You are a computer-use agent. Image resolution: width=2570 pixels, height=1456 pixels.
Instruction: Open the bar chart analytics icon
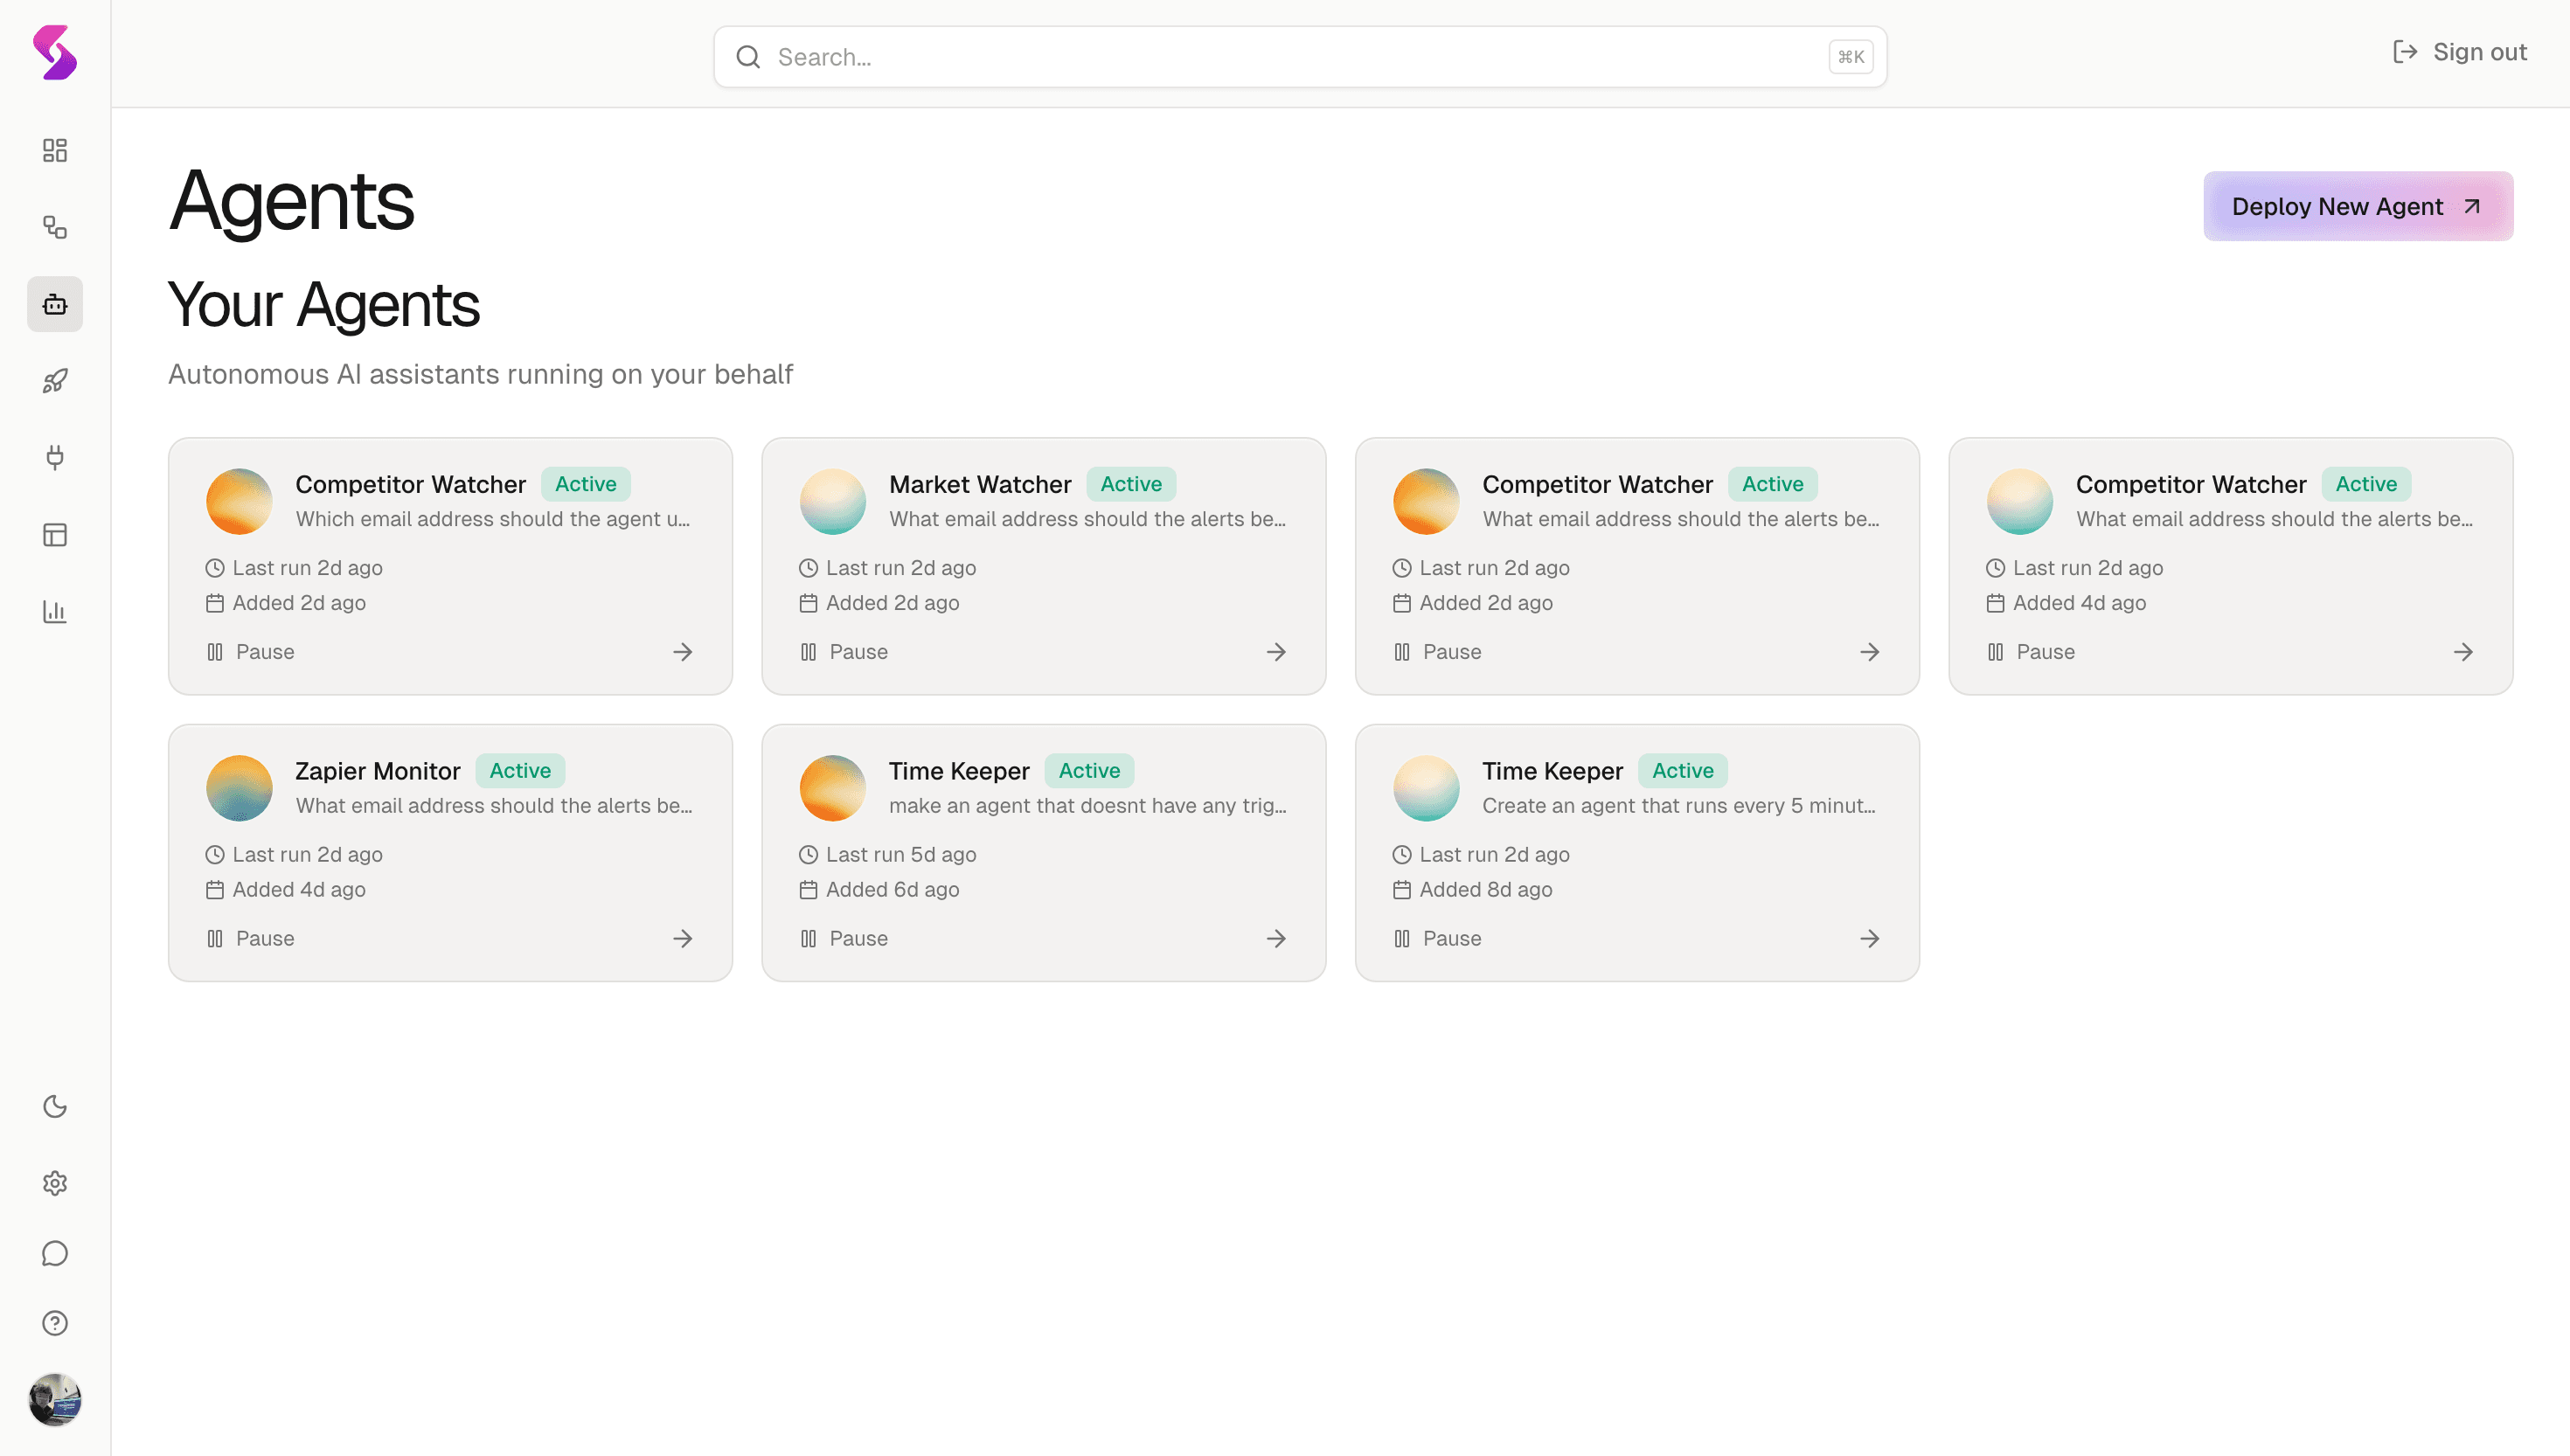[55, 612]
